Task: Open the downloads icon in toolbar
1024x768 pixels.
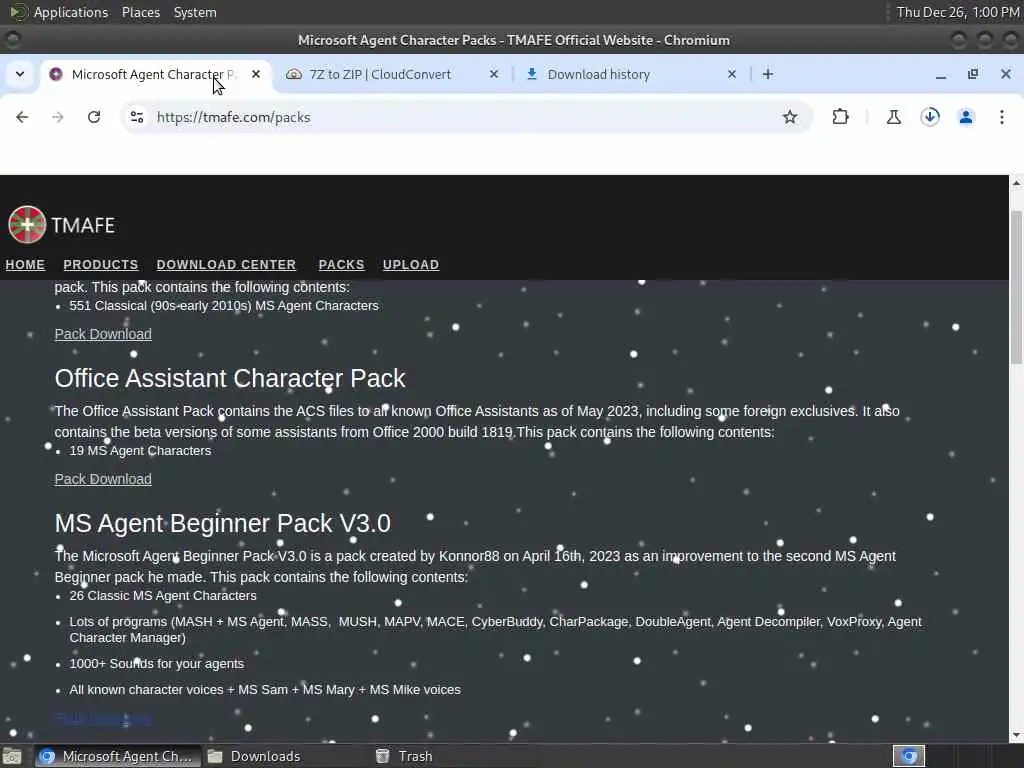Action: click(x=930, y=117)
